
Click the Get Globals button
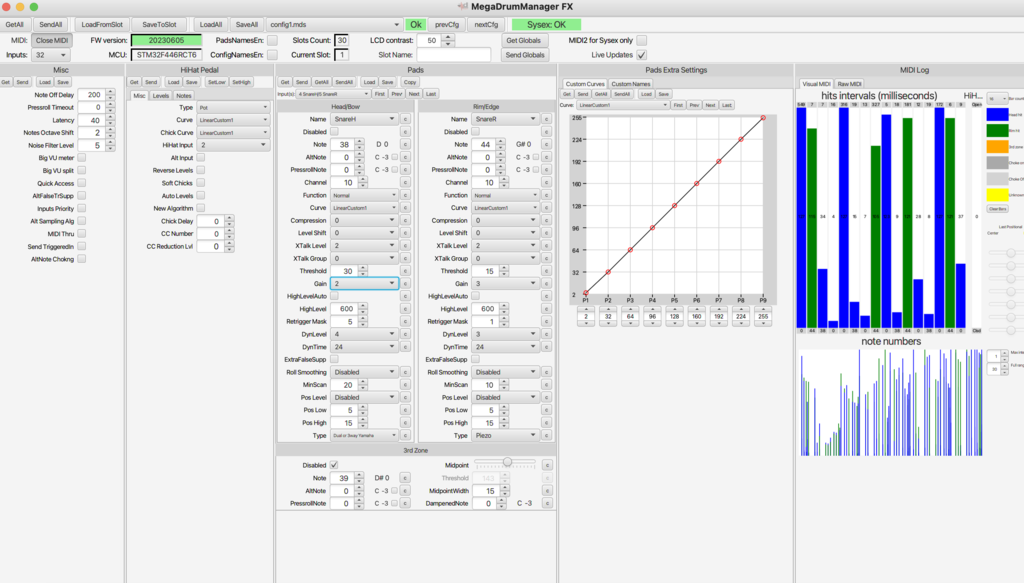click(524, 40)
